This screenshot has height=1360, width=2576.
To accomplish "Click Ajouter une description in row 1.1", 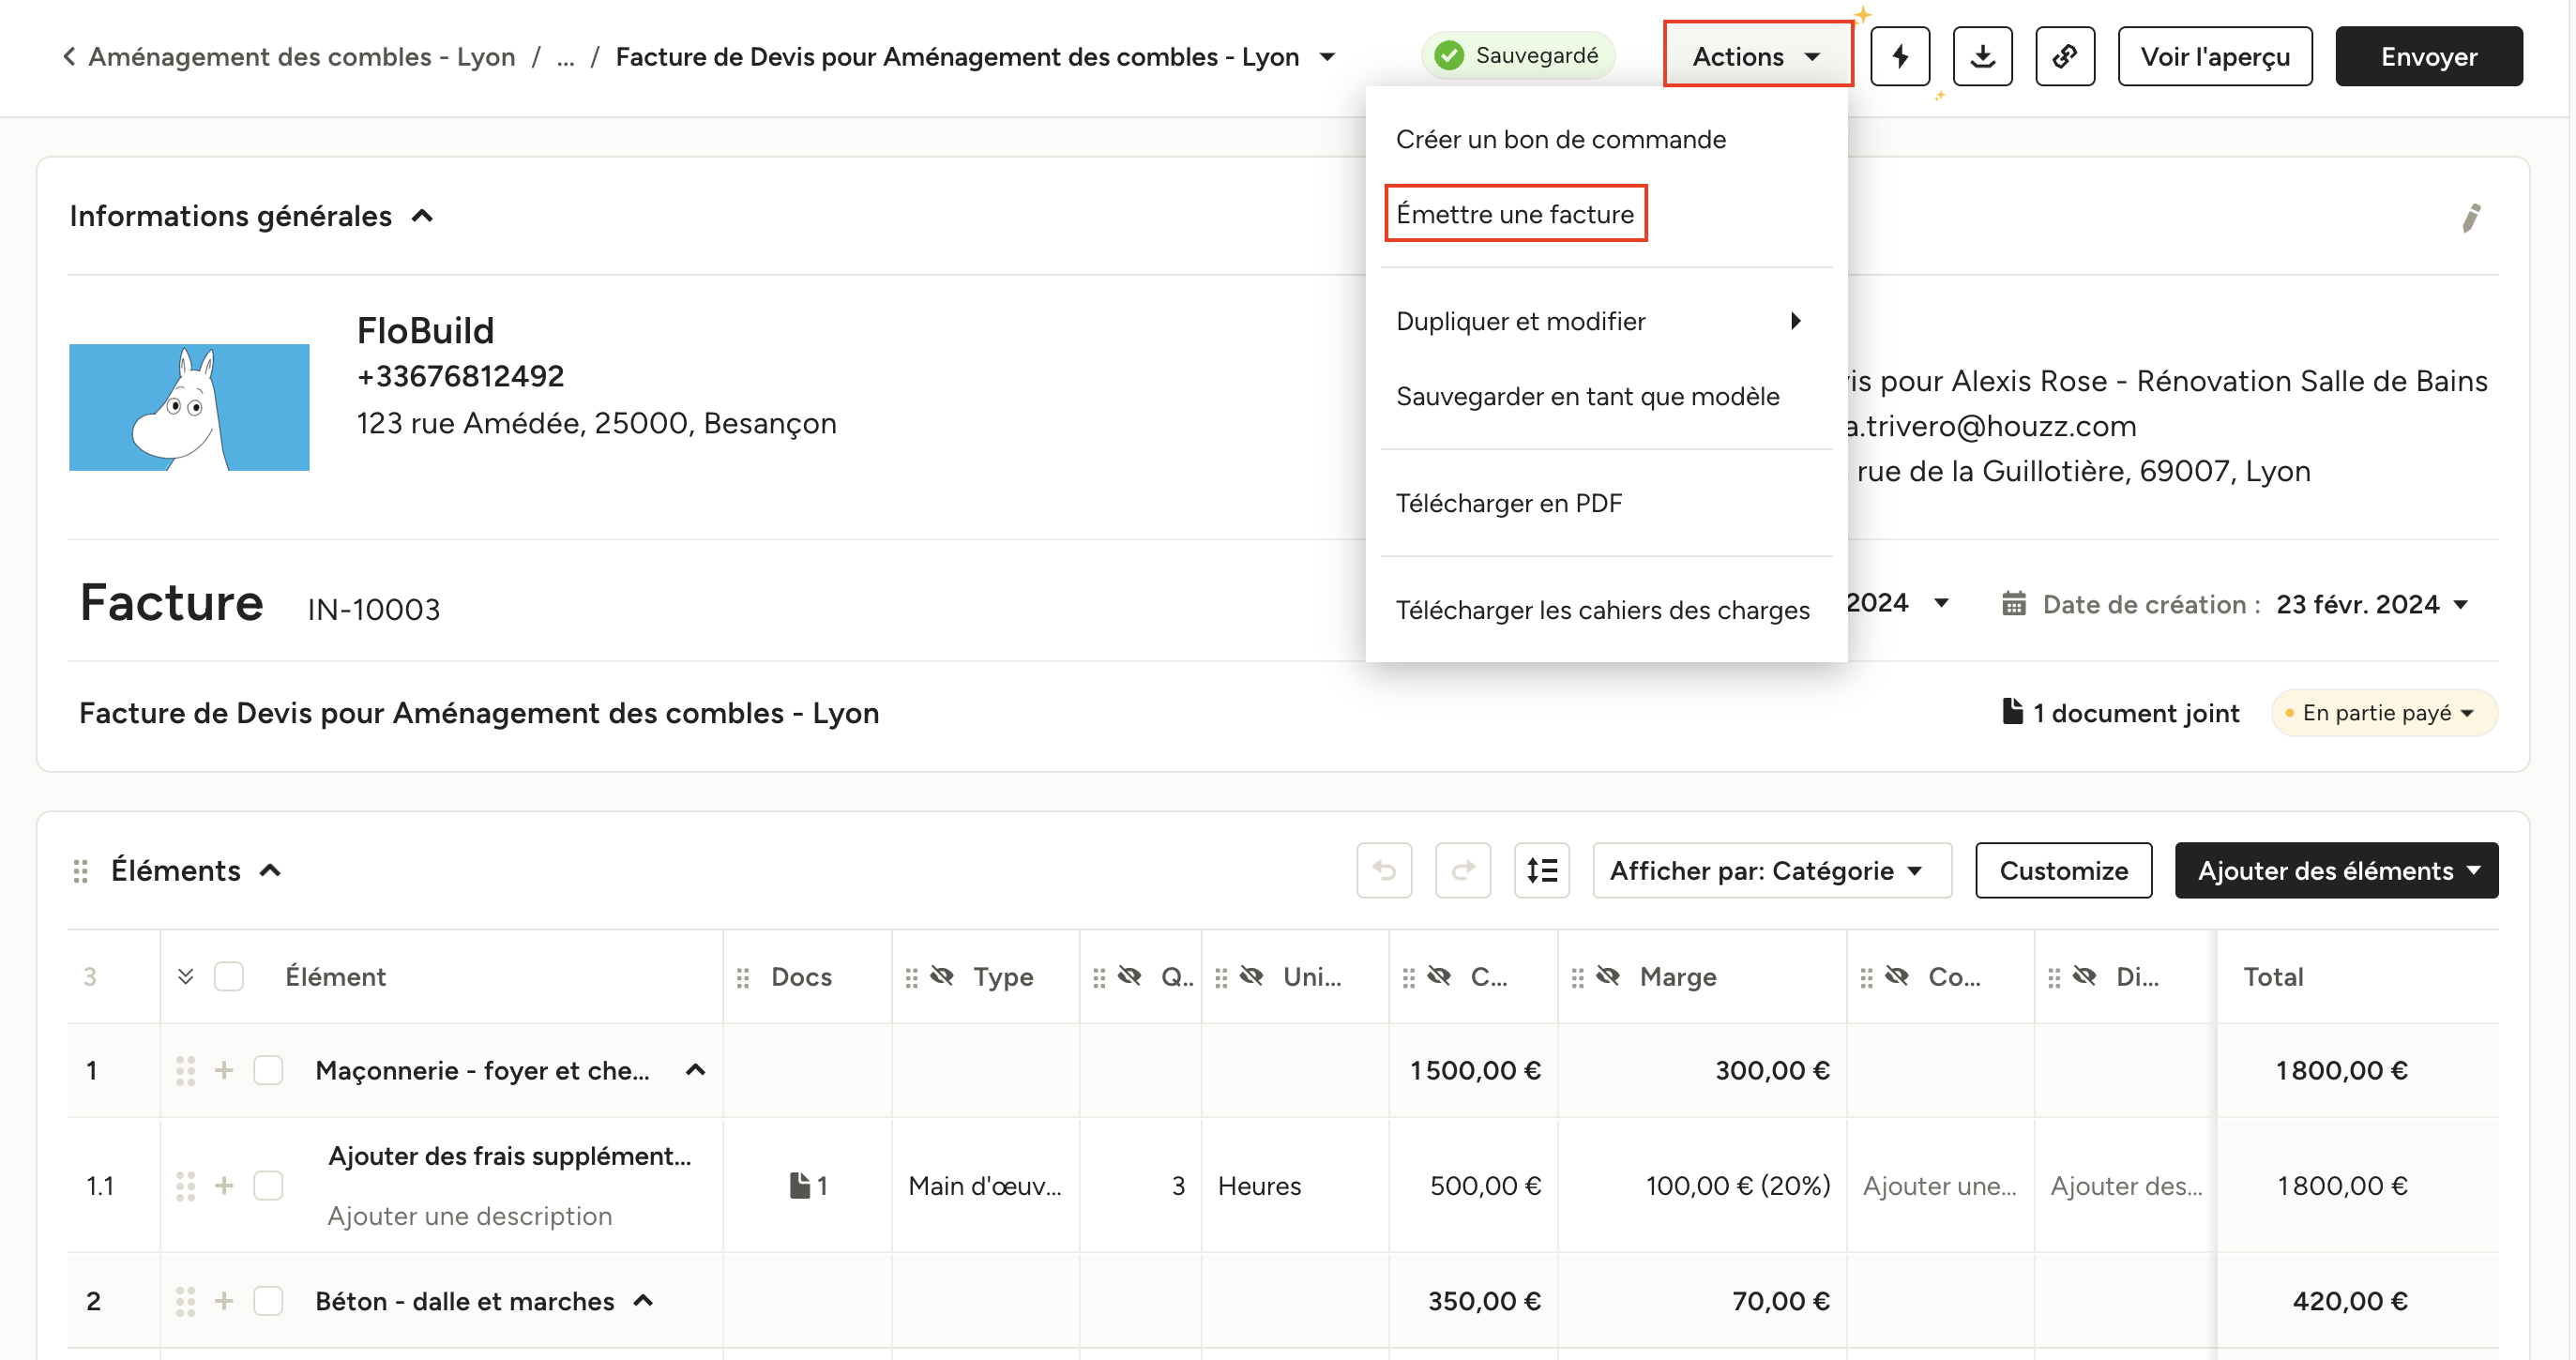I will click(x=469, y=1216).
